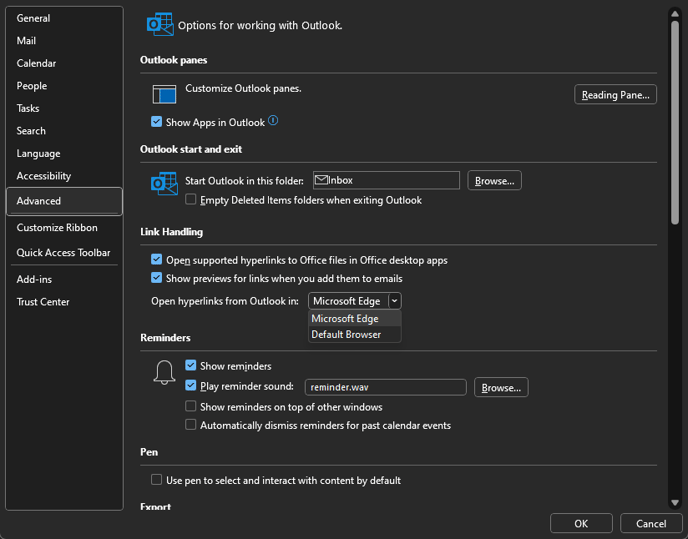
Task: Click the reminder bell icon
Action: pyautogui.click(x=164, y=372)
